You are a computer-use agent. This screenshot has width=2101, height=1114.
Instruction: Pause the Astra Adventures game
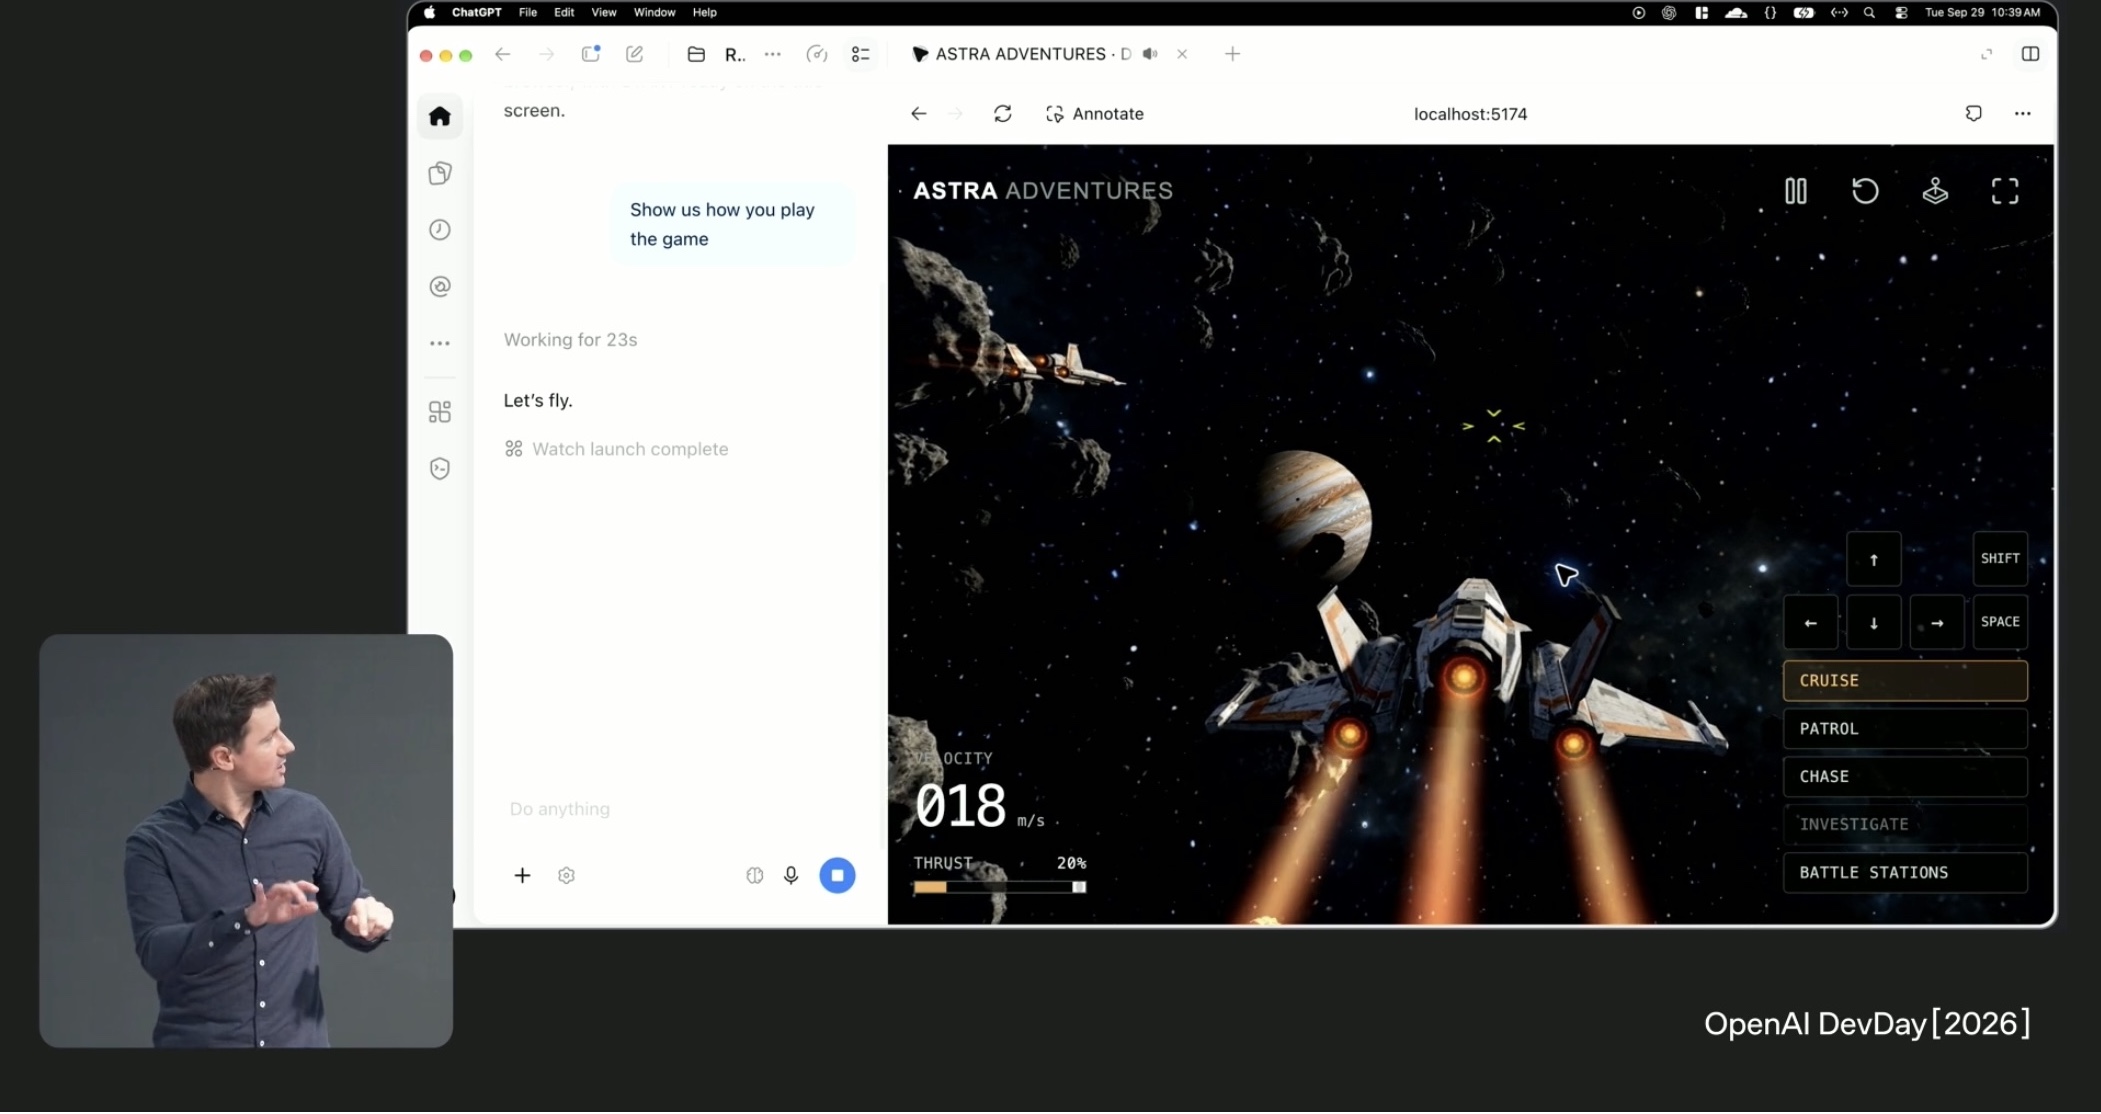click(1795, 191)
